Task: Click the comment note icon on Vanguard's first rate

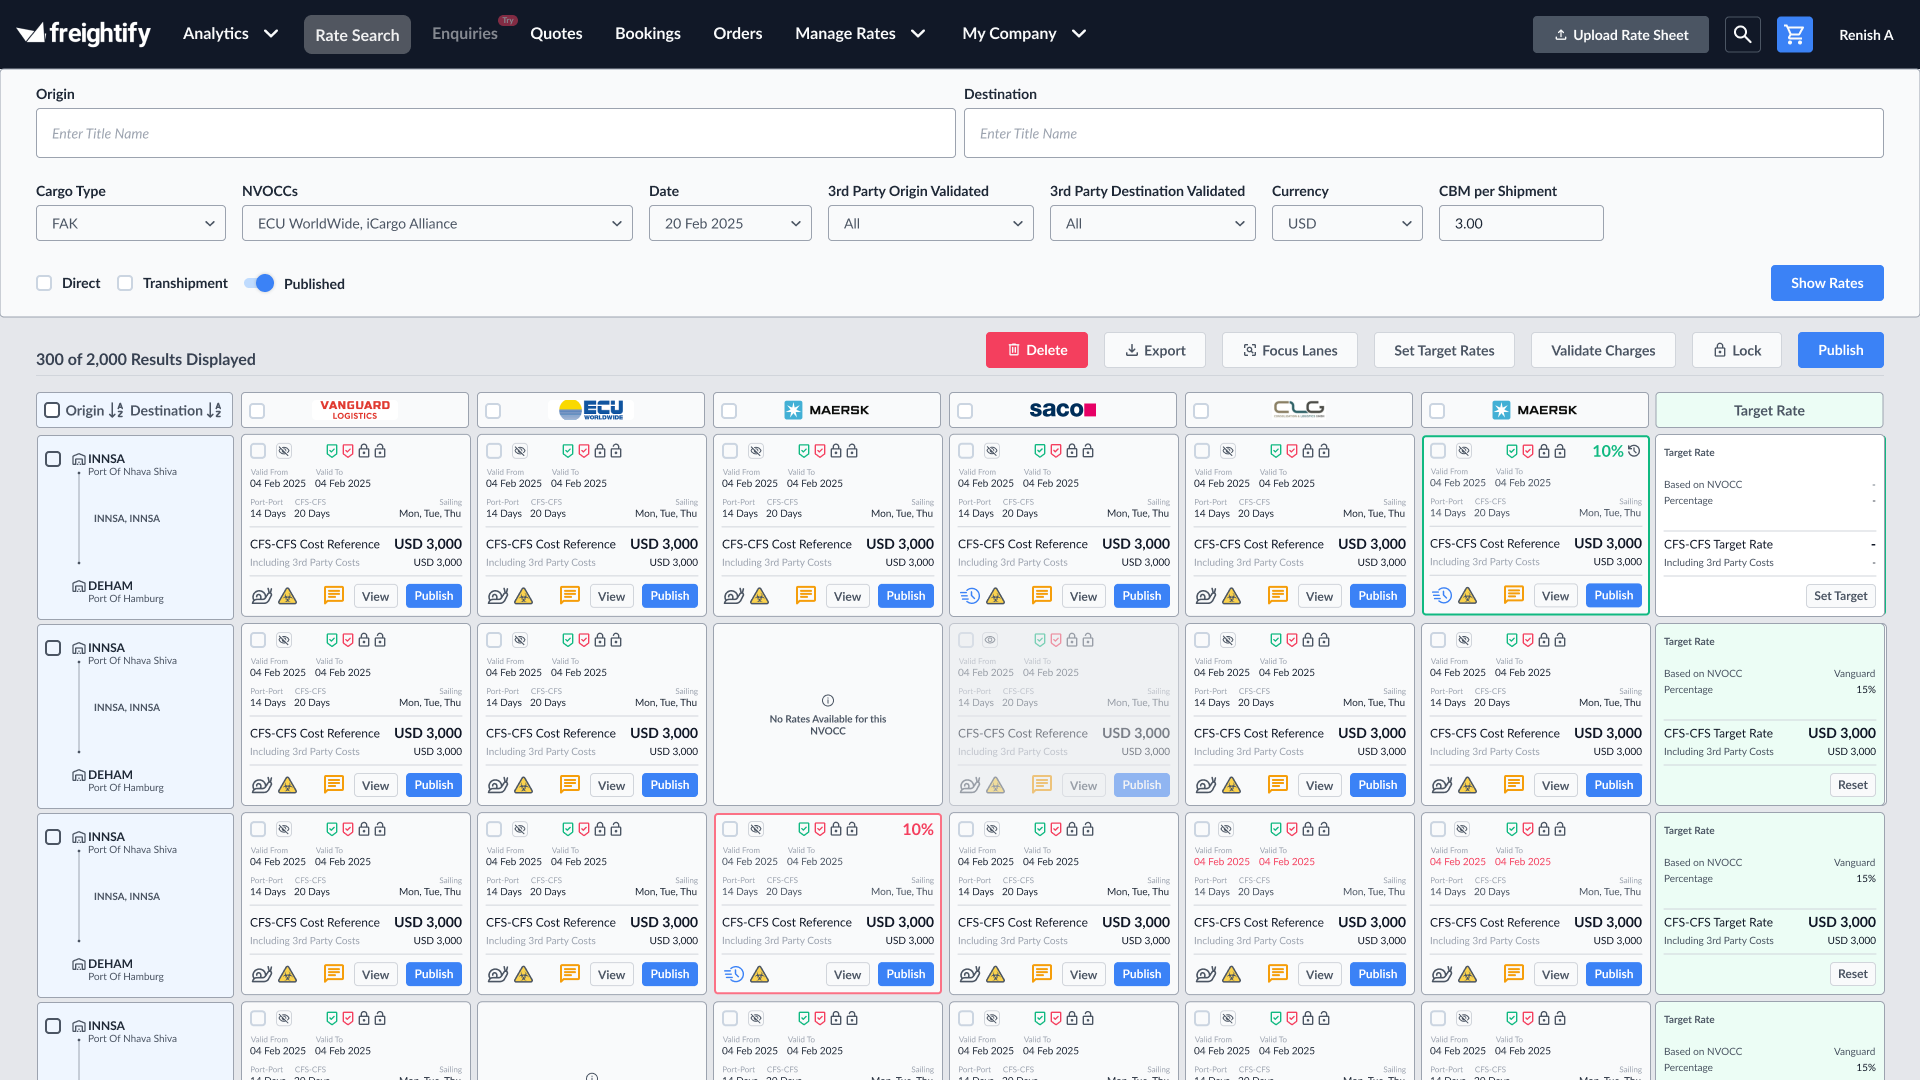Action: [x=333, y=595]
